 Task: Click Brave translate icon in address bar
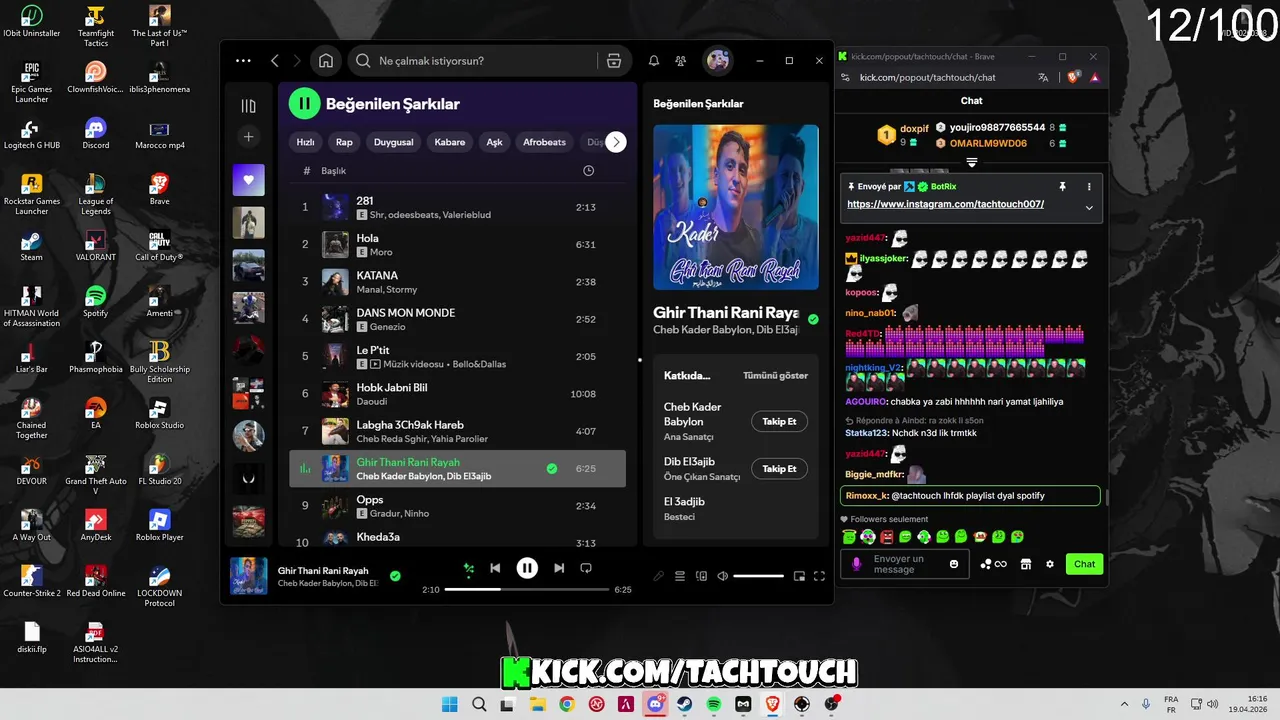tap(1043, 77)
